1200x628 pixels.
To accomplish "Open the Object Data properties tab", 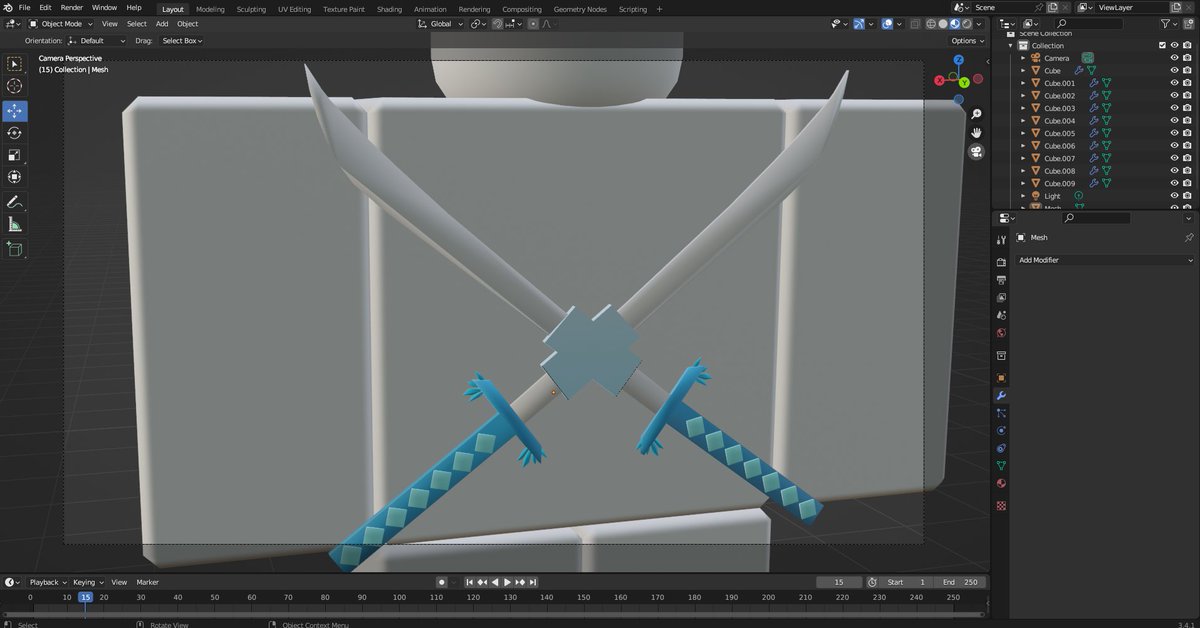I will (x=1001, y=466).
